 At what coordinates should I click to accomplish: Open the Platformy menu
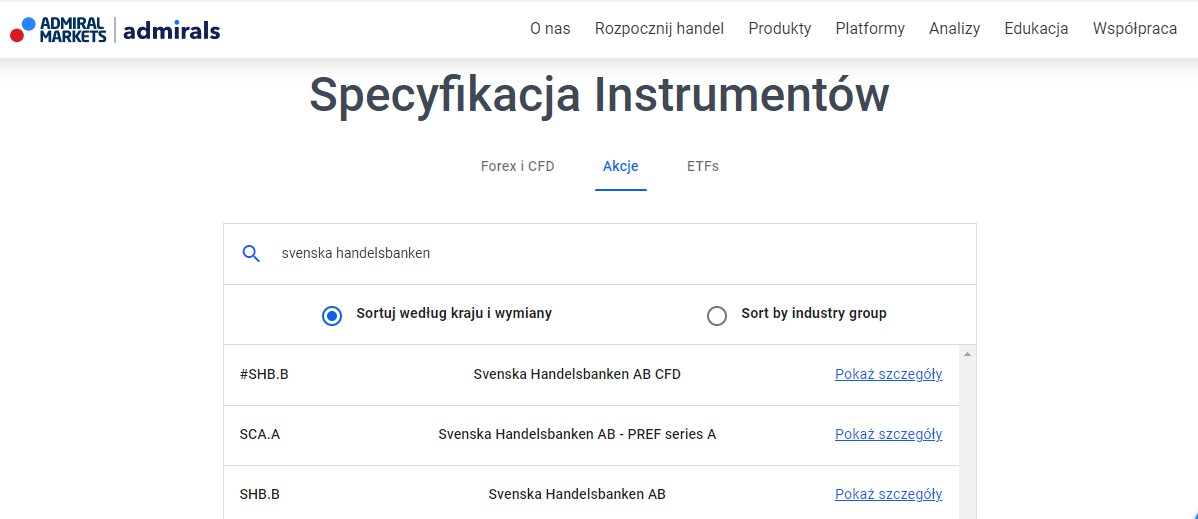pyautogui.click(x=870, y=29)
